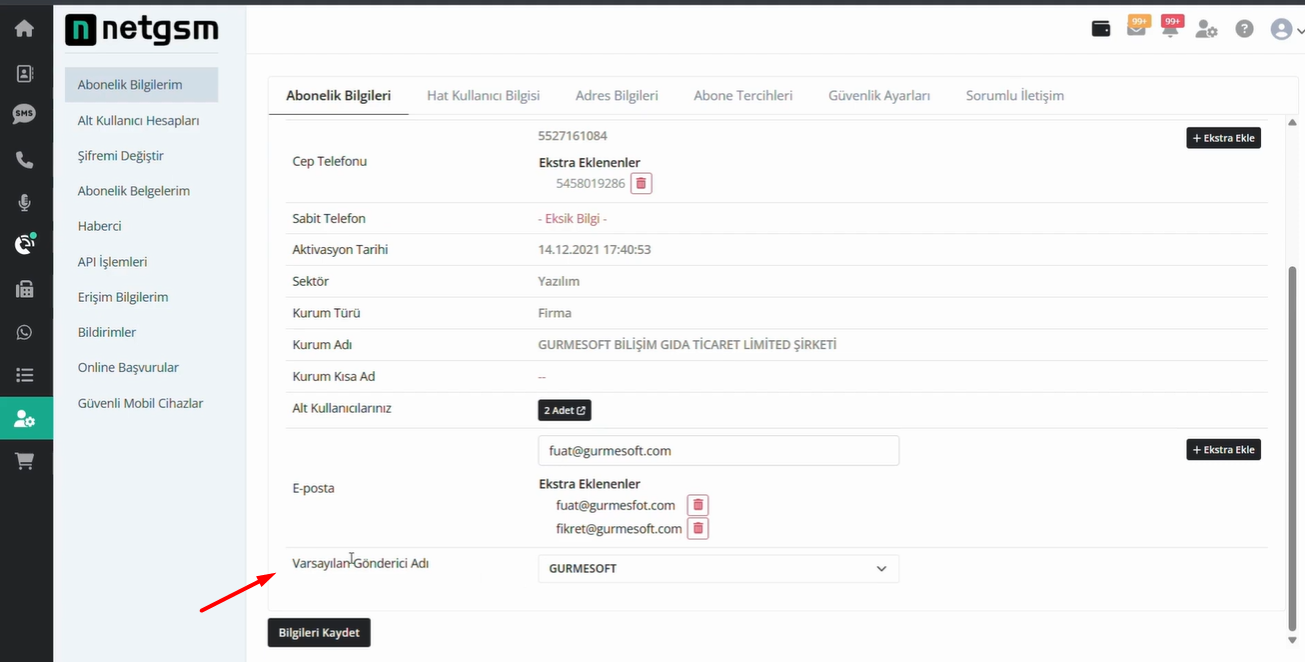Switch to Güvenlik Ayarları tab

pyautogui.click(x=879, y=96)
